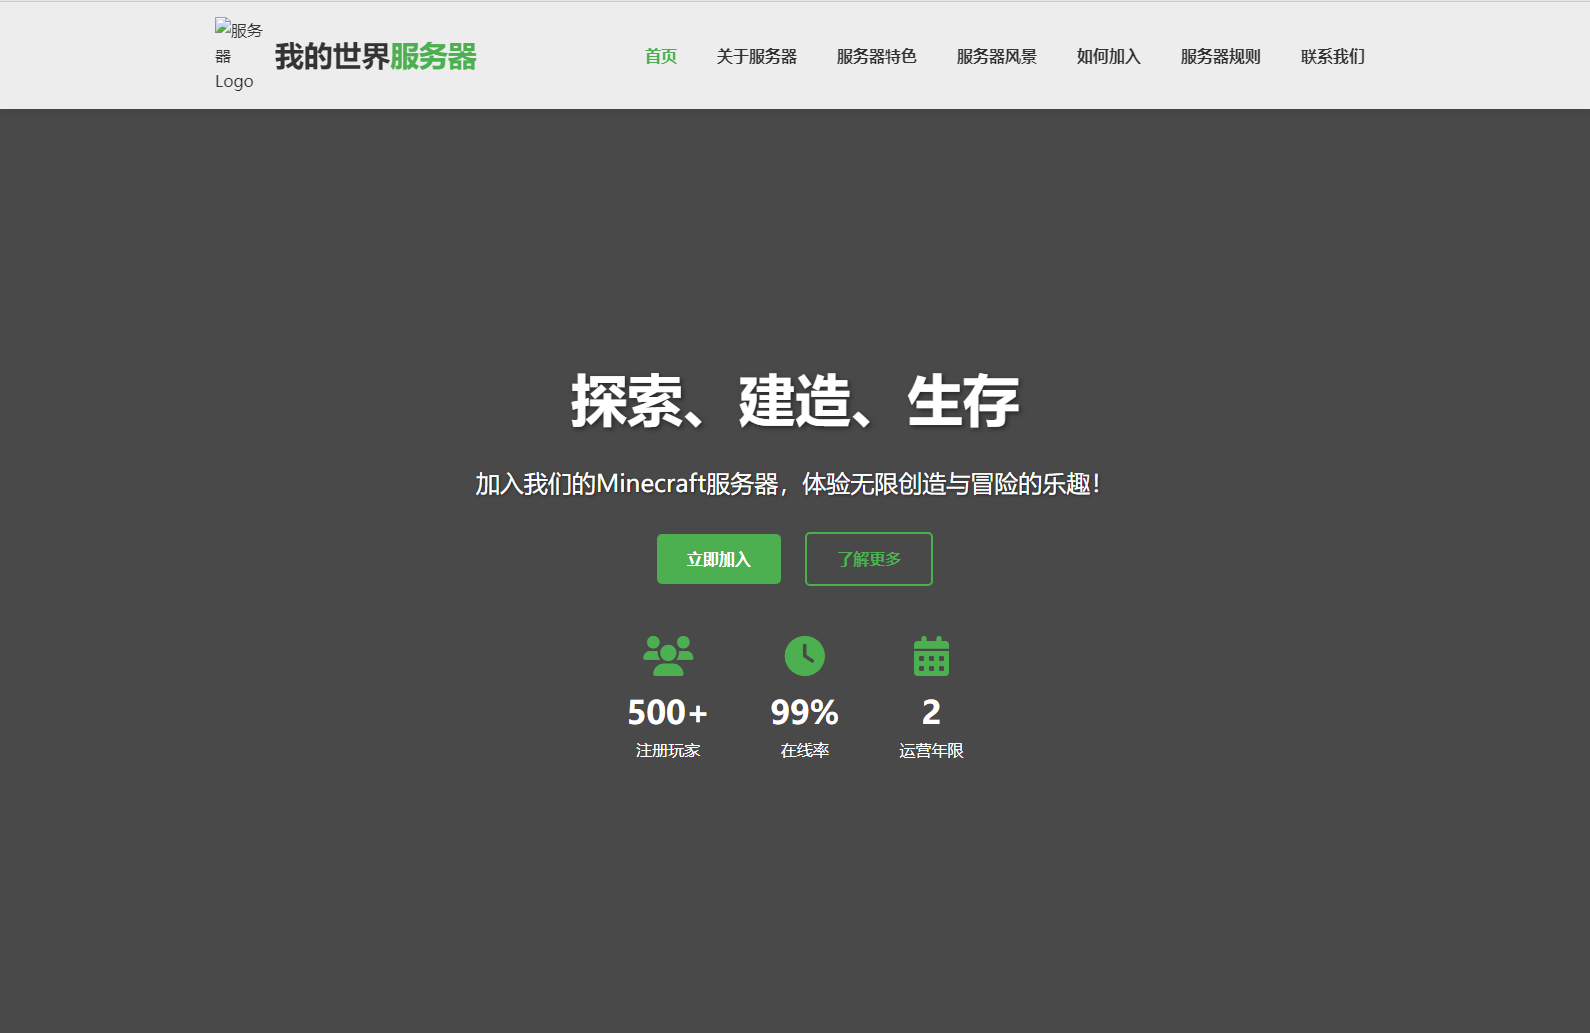Go to 关于服务器 in navigation
This screenshot has height=1033, width=1590.
pyautogui.click(x=757, y=57)
